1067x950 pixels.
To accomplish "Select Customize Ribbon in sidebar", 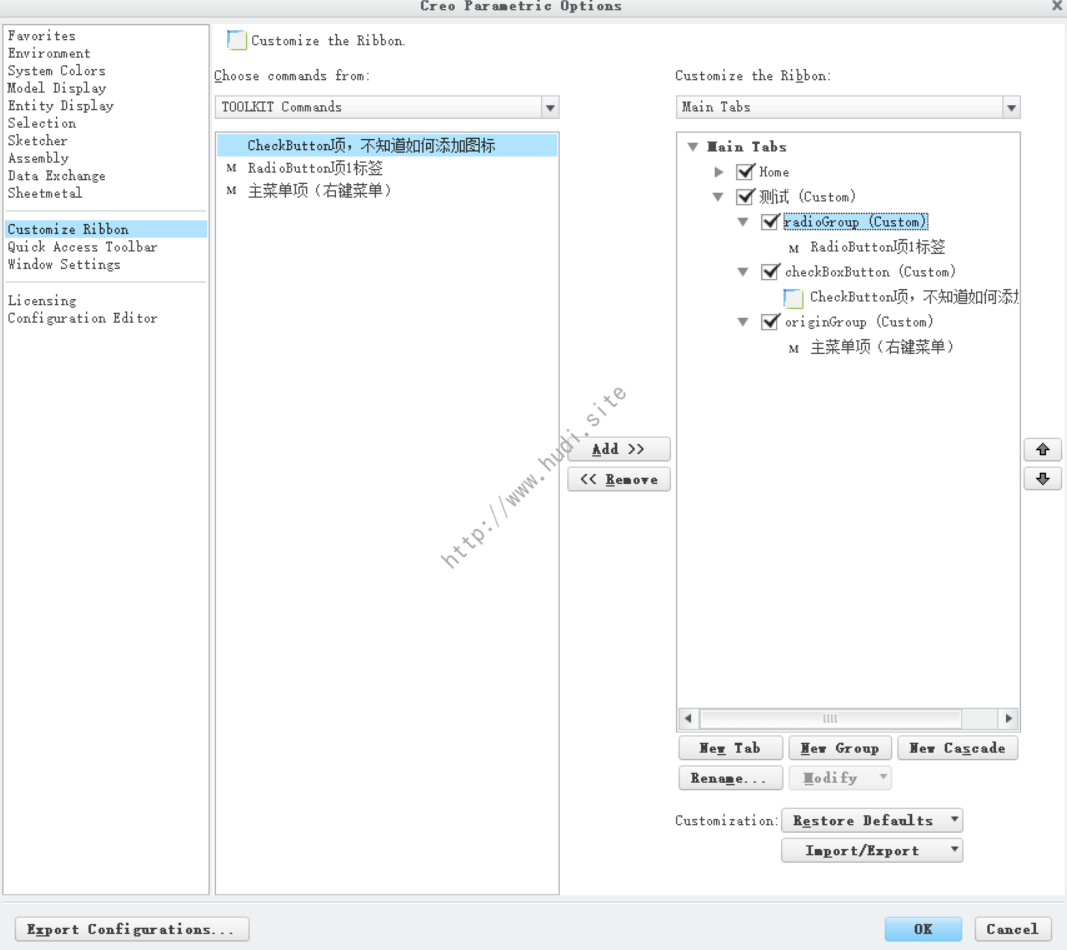I will tap(105, 229).
